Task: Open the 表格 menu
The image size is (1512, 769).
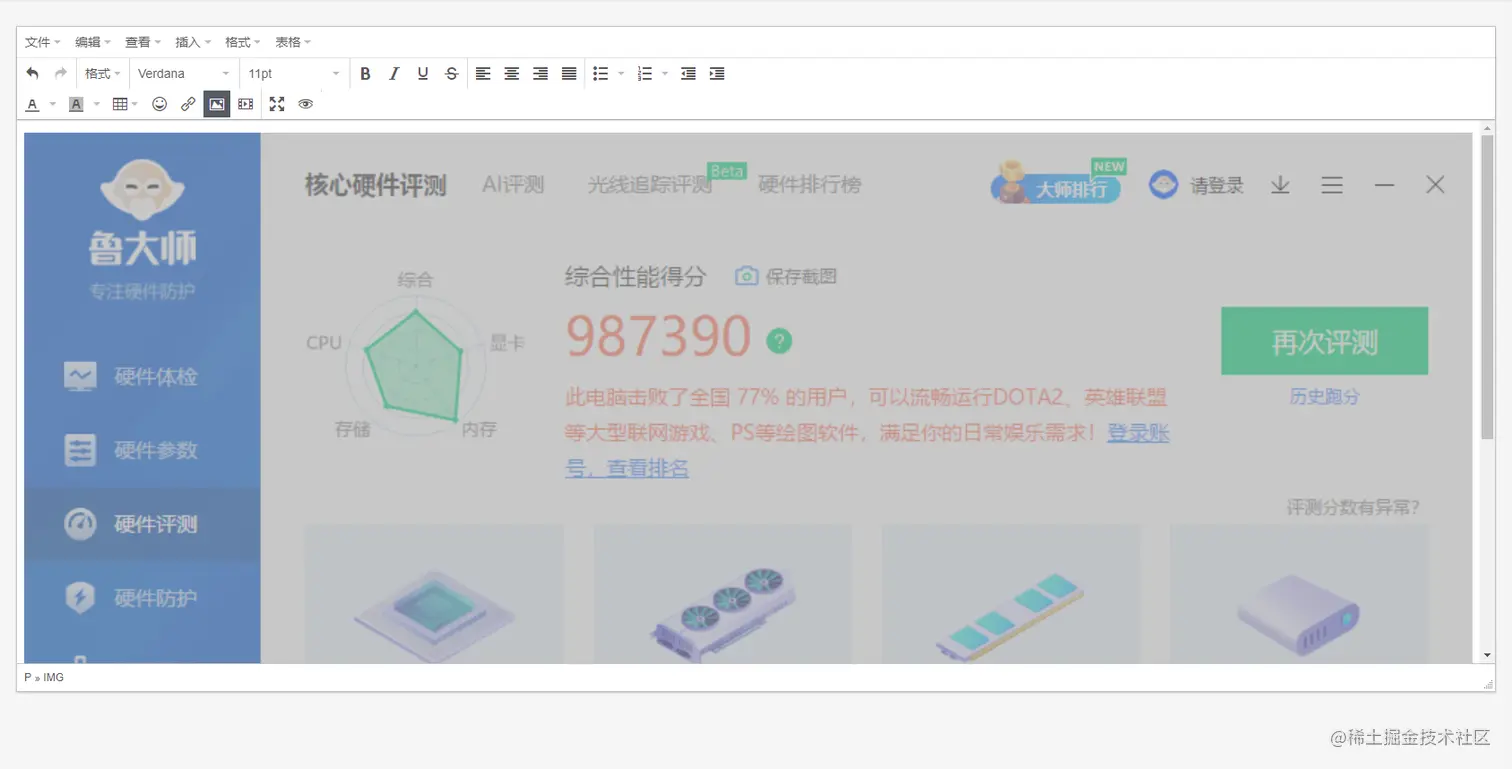Action: click(293, 42)
